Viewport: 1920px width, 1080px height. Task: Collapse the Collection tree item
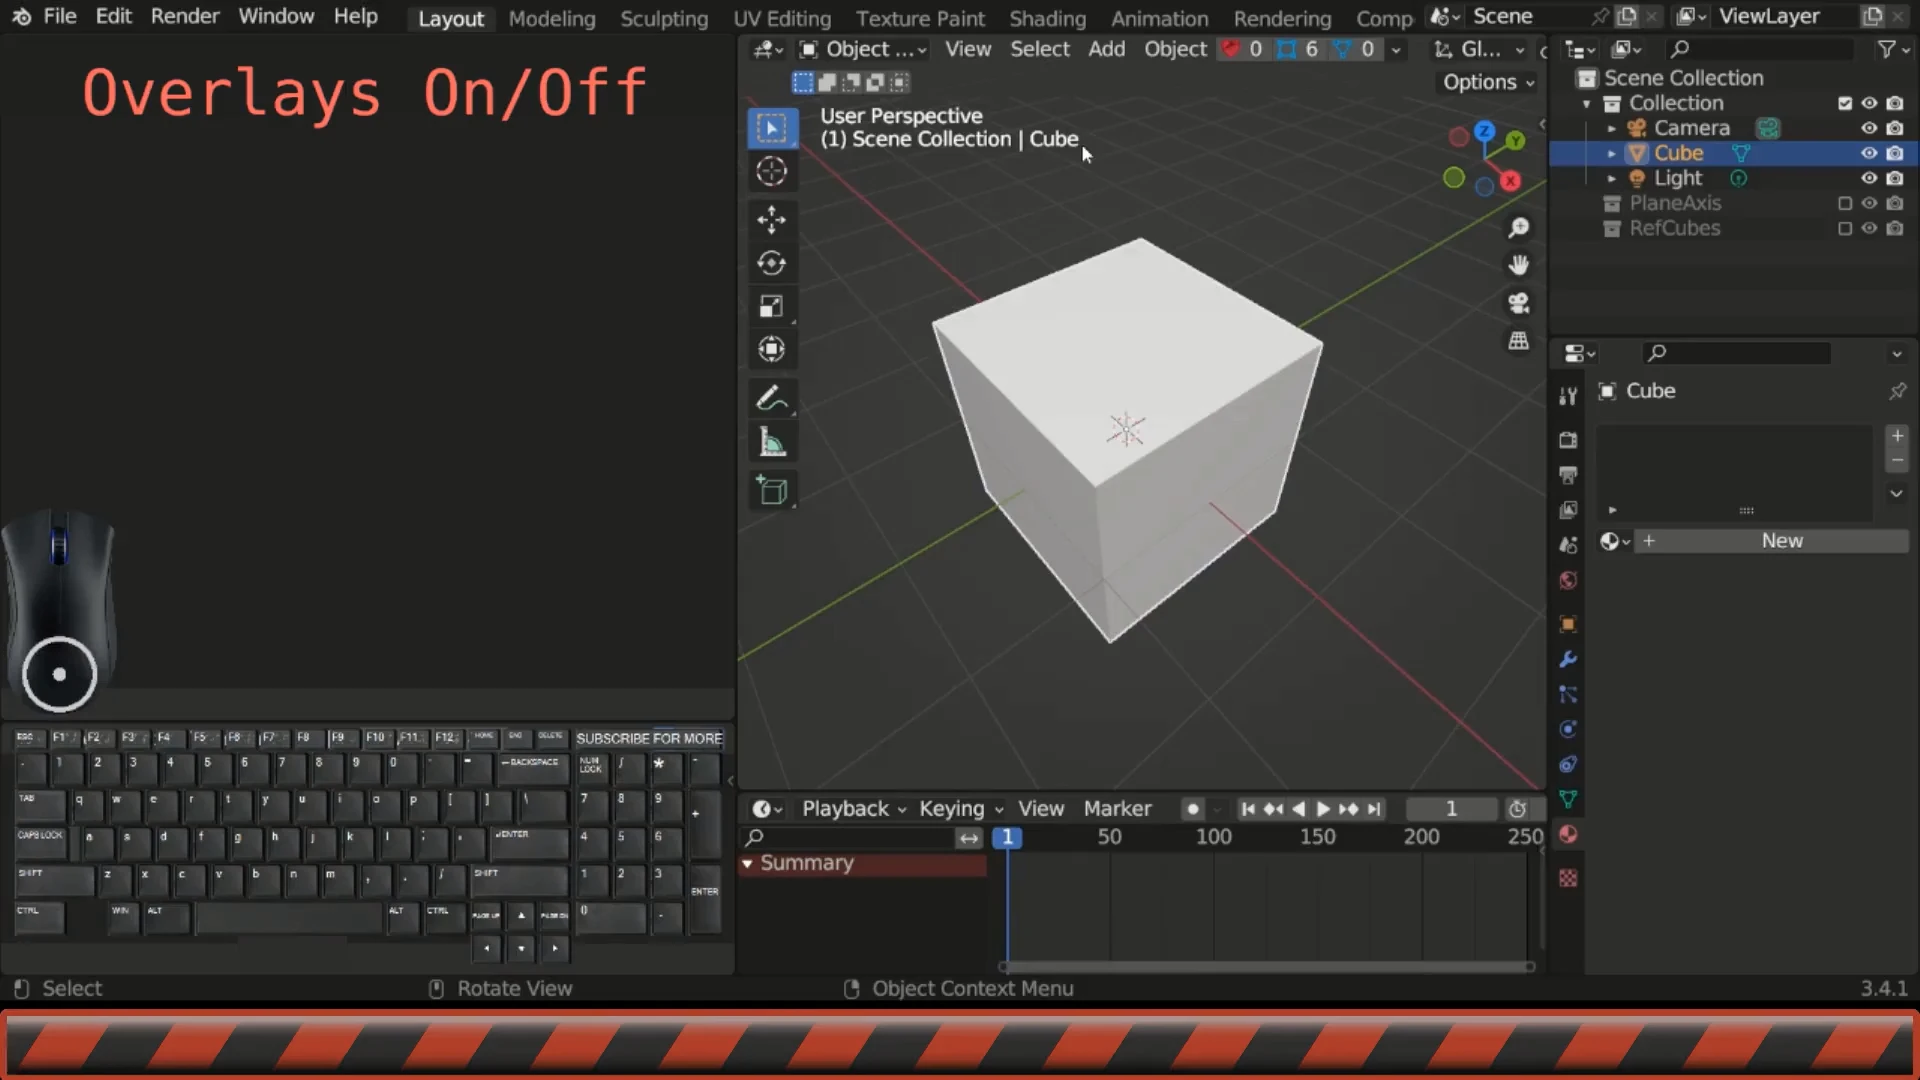tap(1586, 103)
